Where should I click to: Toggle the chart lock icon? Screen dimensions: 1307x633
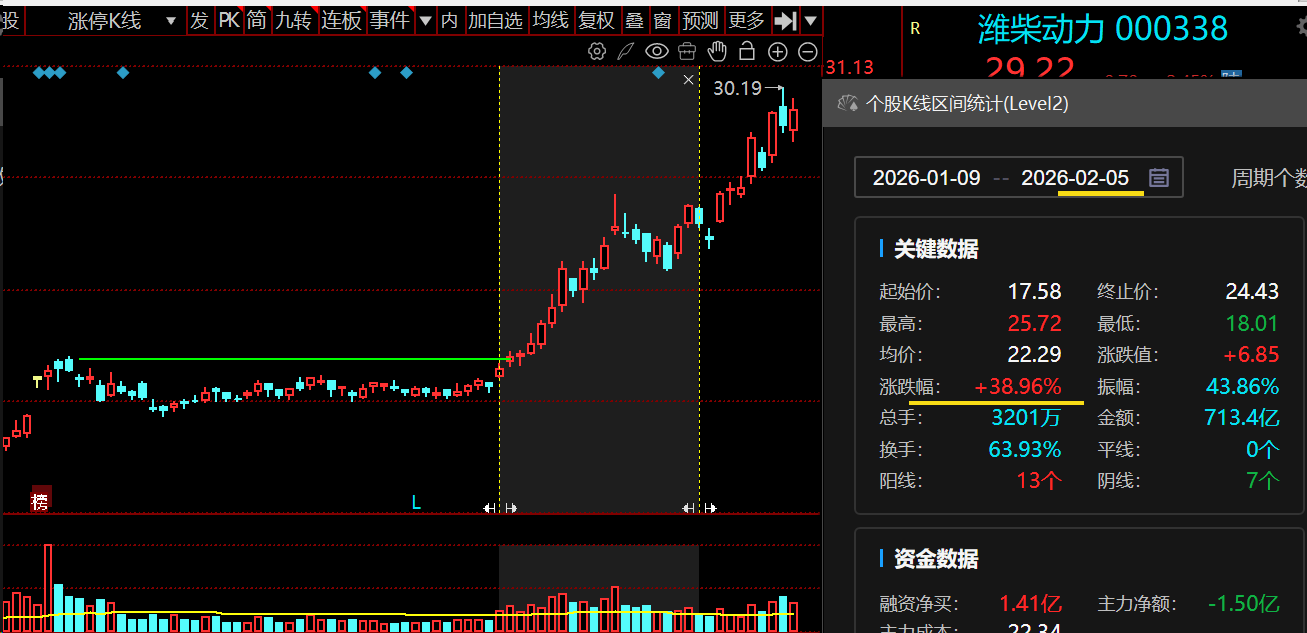(x=746, y=51)
